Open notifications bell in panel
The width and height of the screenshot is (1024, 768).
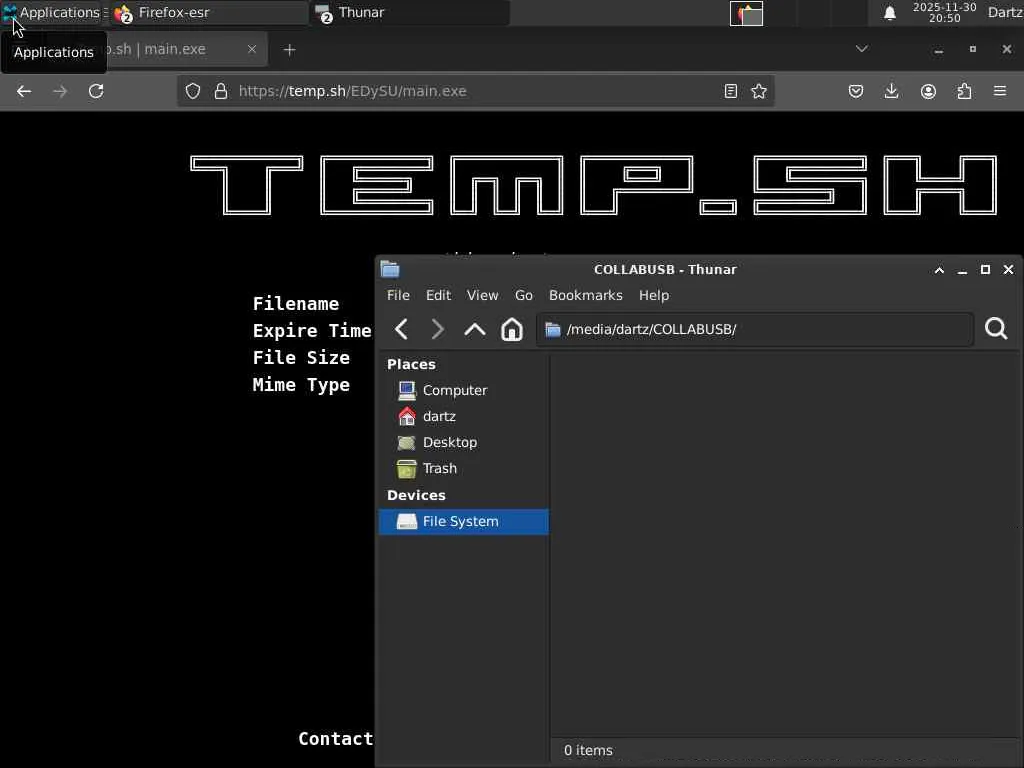[889, 13]
